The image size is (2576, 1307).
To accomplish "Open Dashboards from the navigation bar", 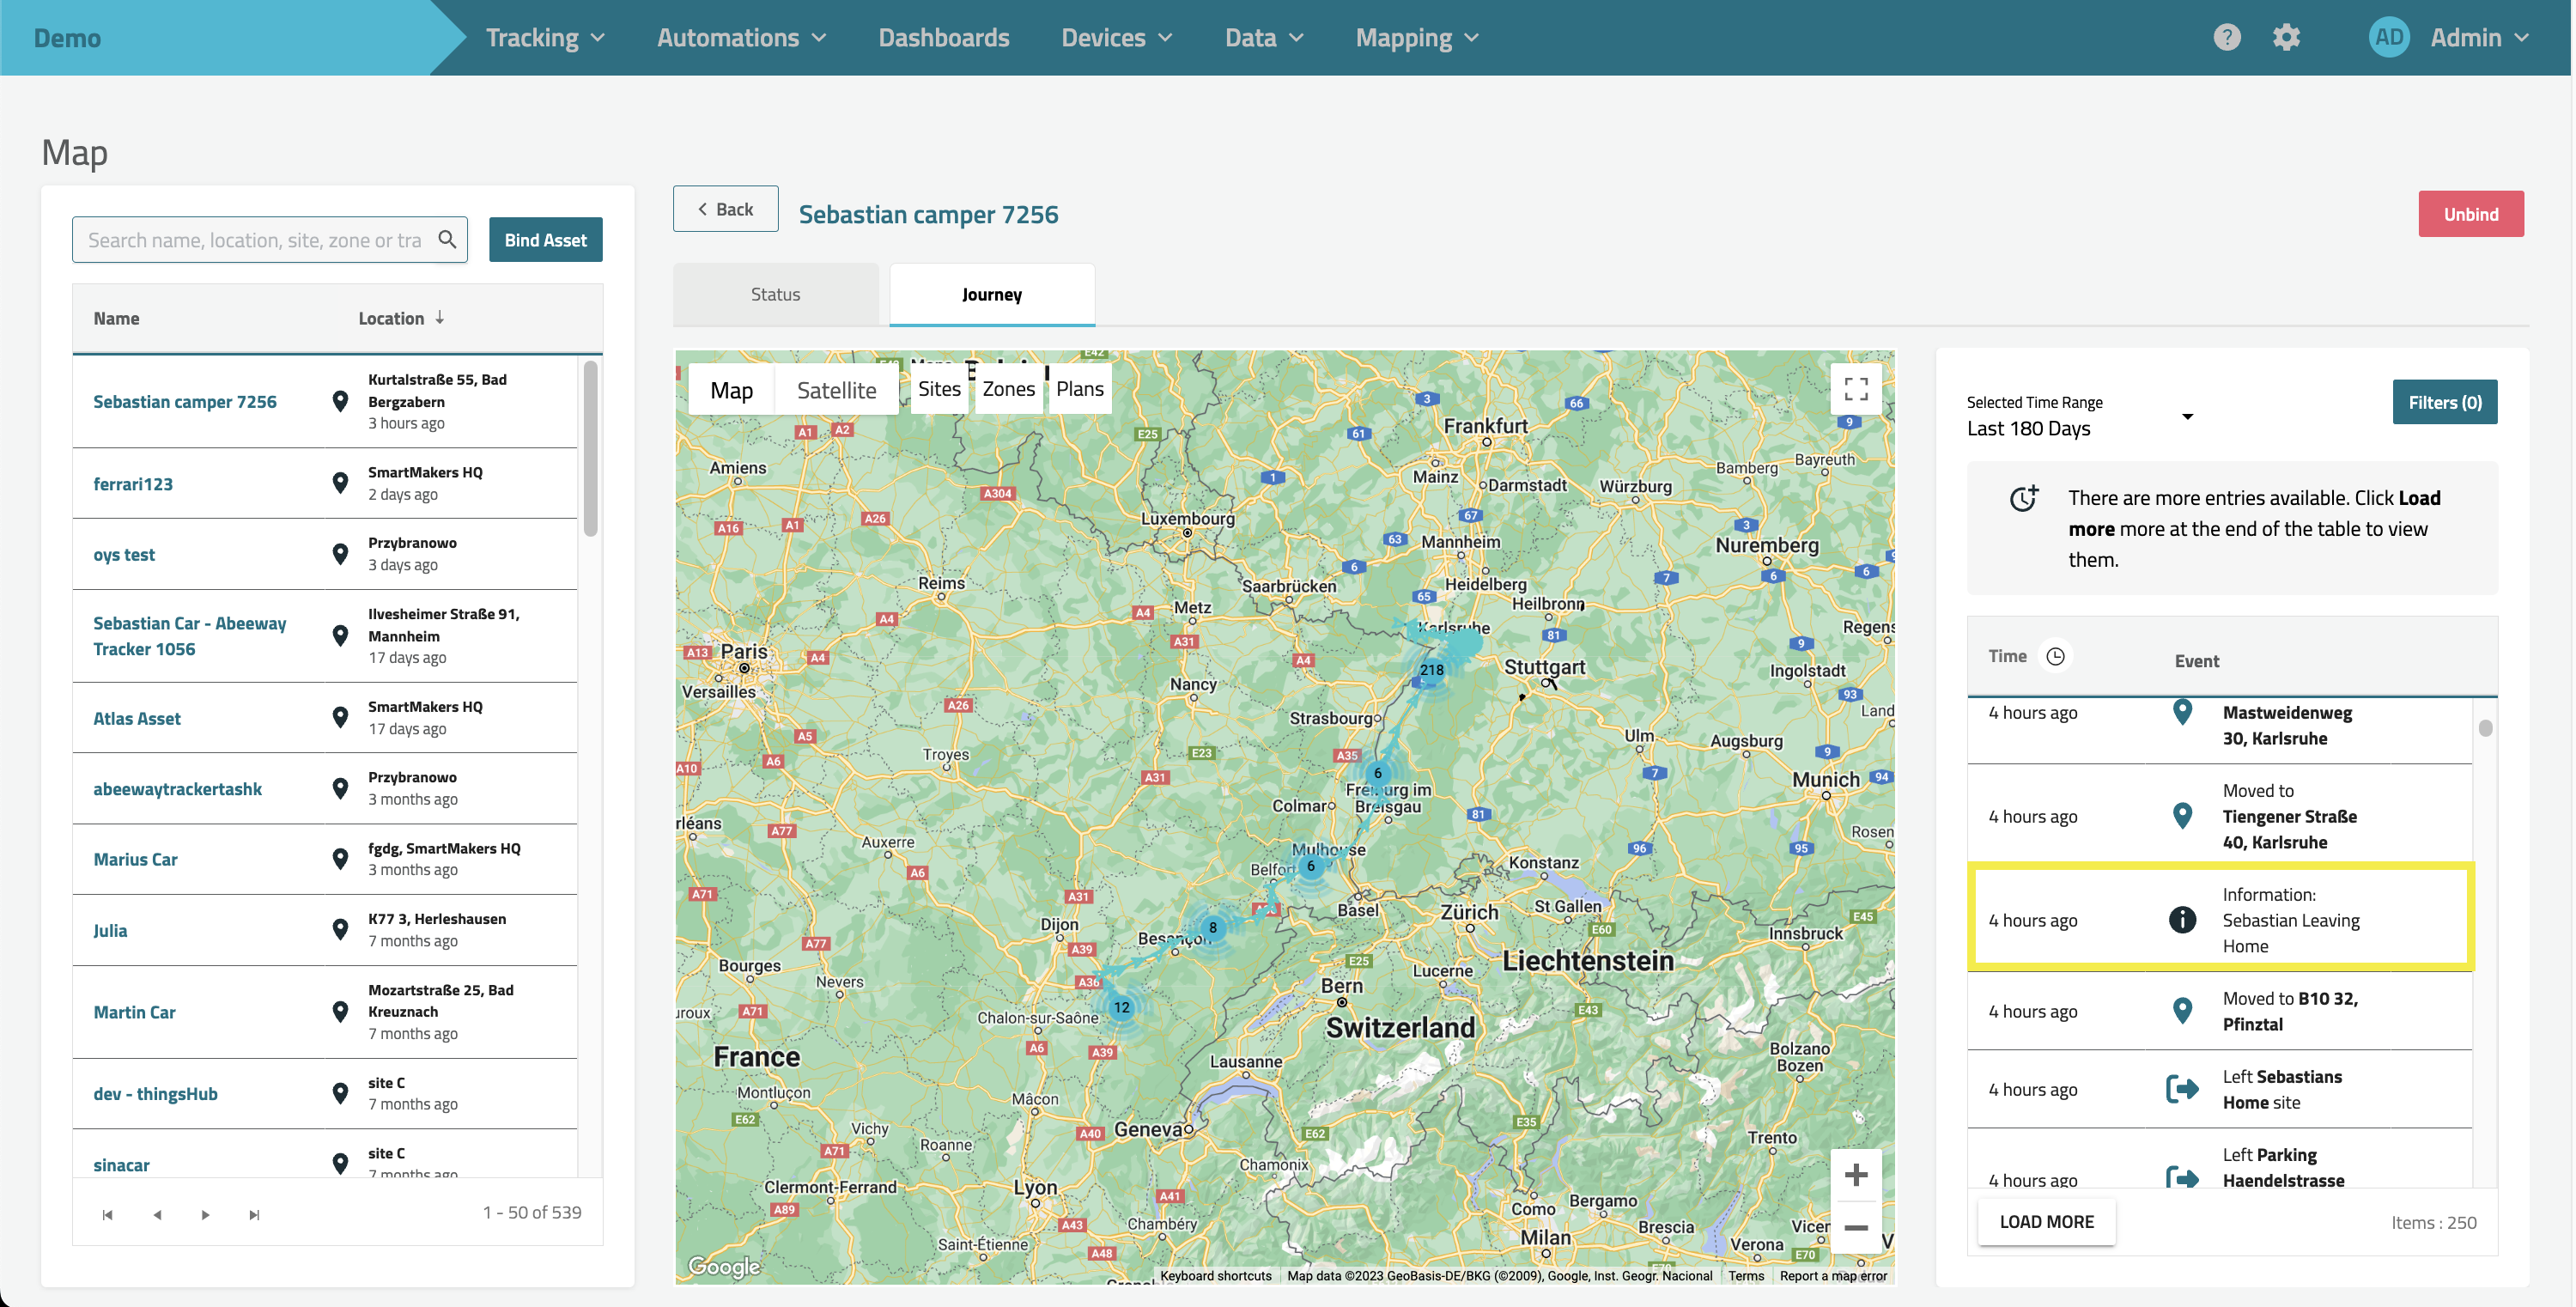I will pos(943,38).
